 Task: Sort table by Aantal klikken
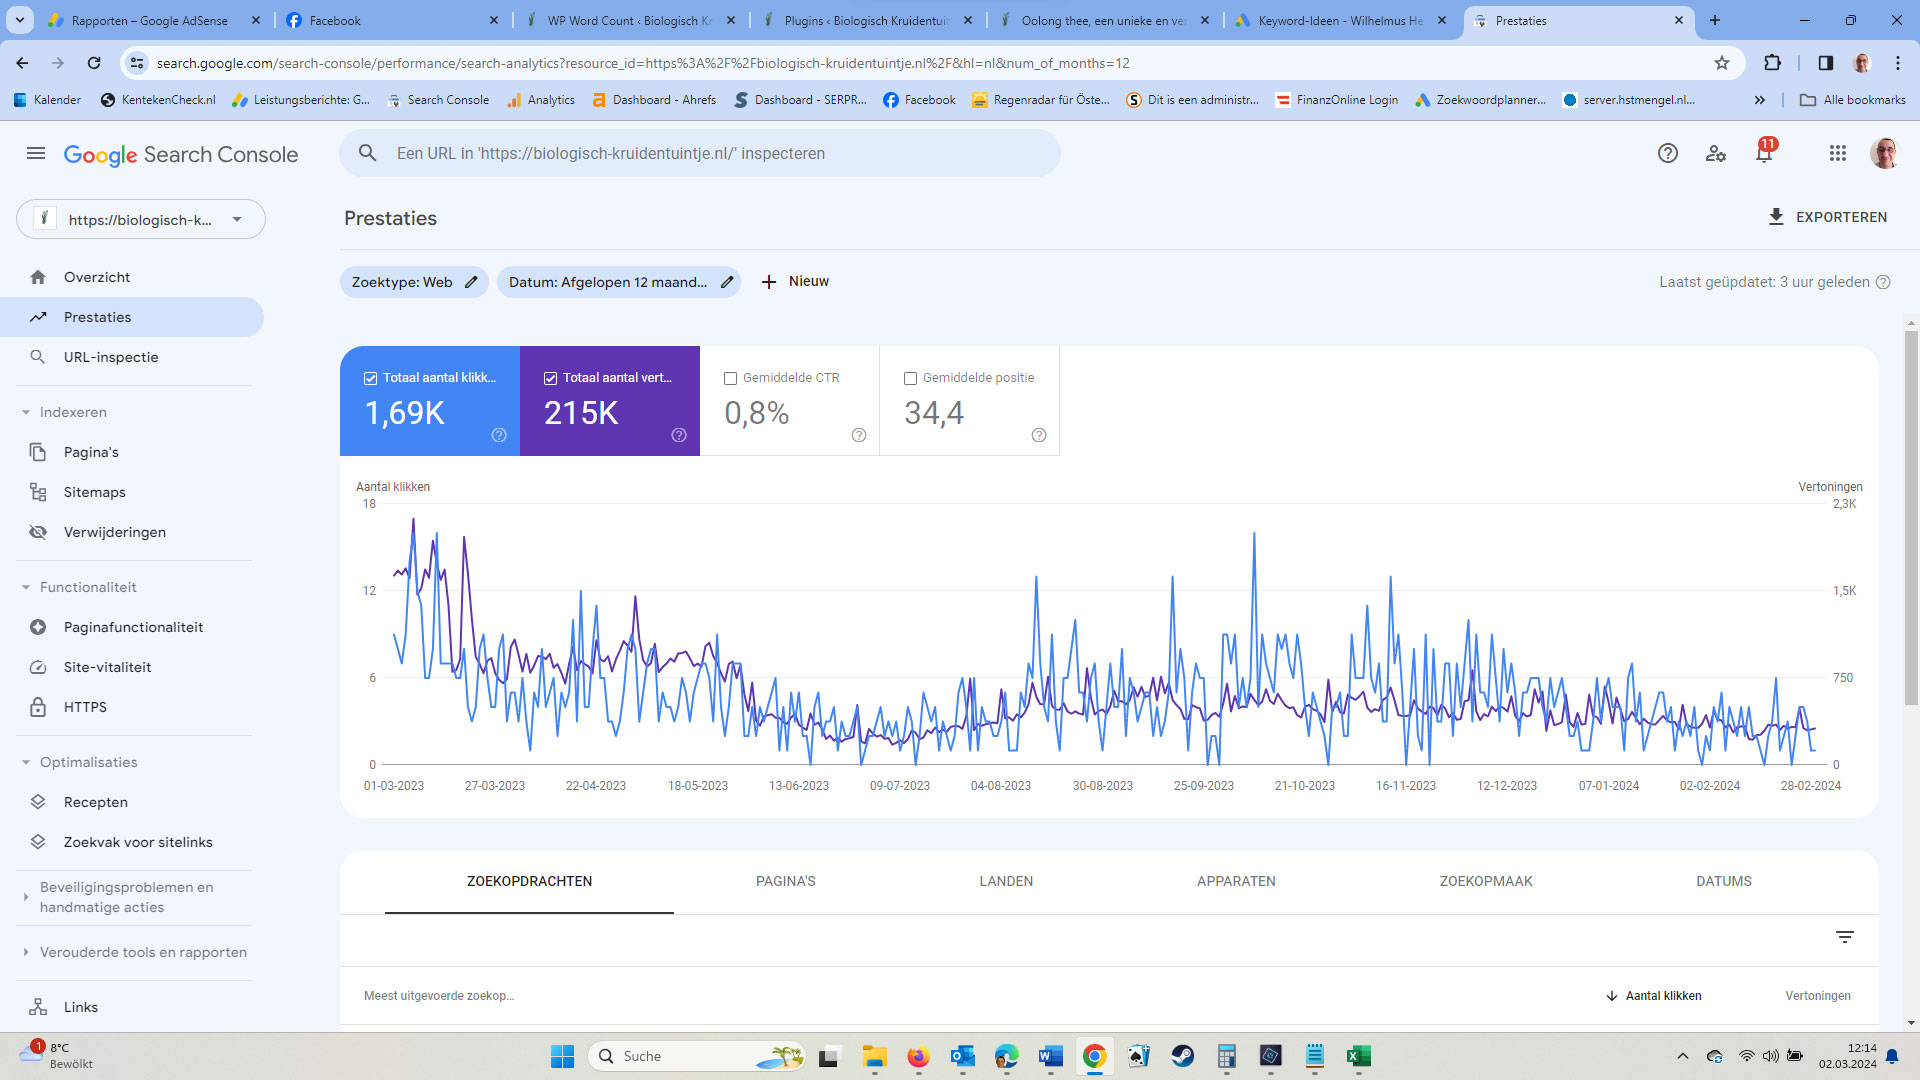pyautogui.click(x=1654, y=996)
